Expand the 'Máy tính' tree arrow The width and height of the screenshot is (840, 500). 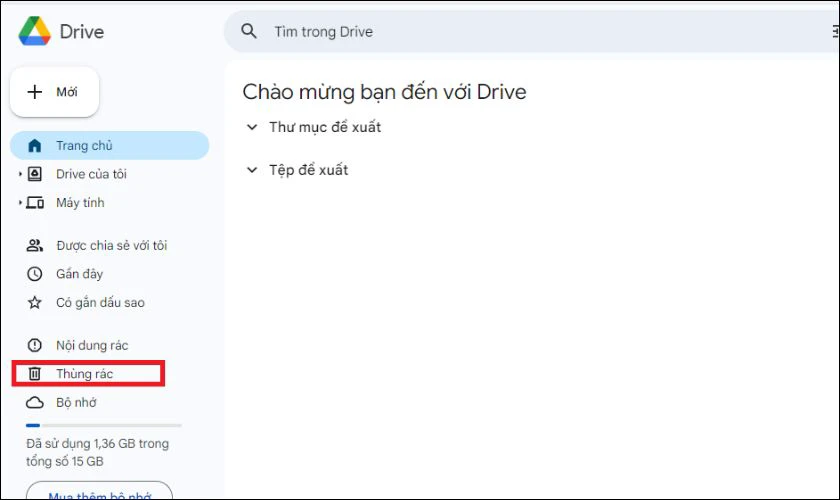pyautogui.click(x=20, y=203)
